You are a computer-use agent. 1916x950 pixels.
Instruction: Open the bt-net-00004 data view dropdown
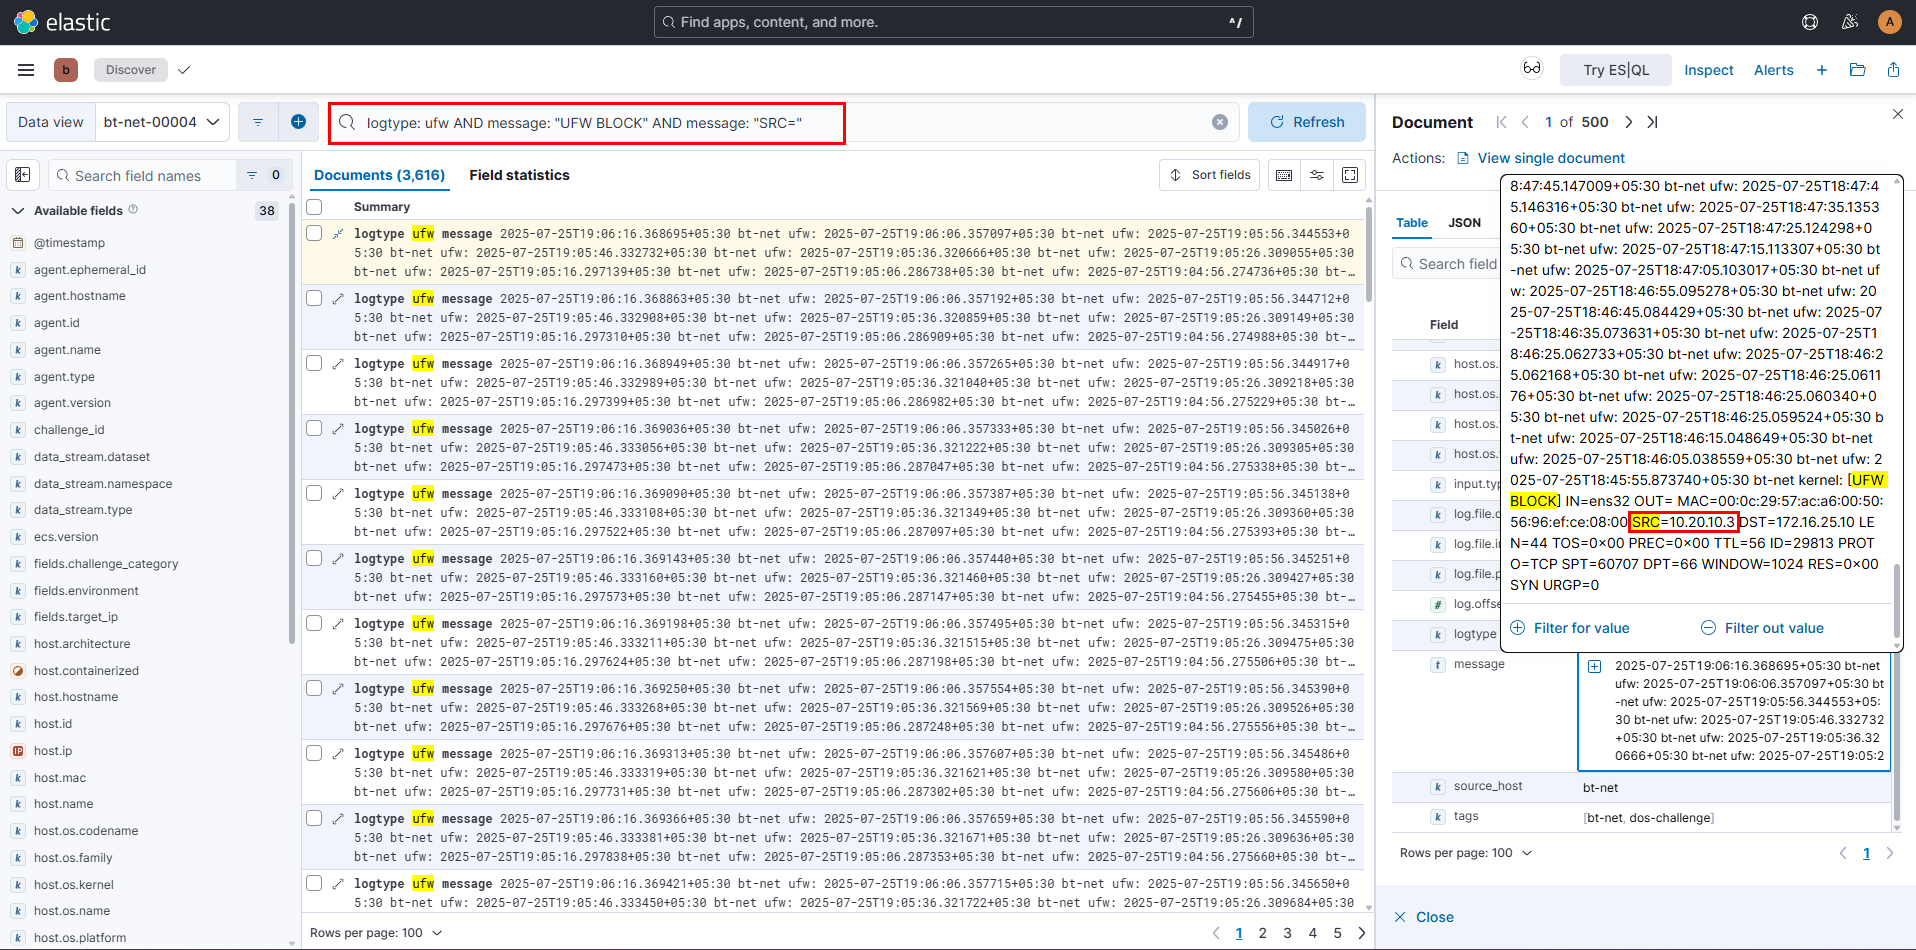[x=162, y=122]
